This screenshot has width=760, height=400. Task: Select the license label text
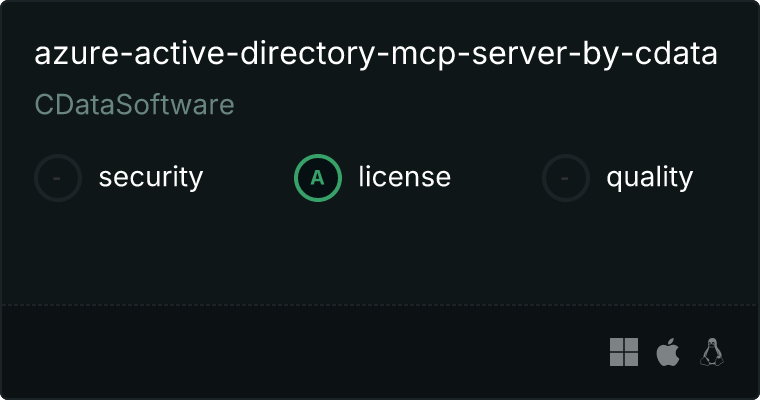click(x=404, y=178)
